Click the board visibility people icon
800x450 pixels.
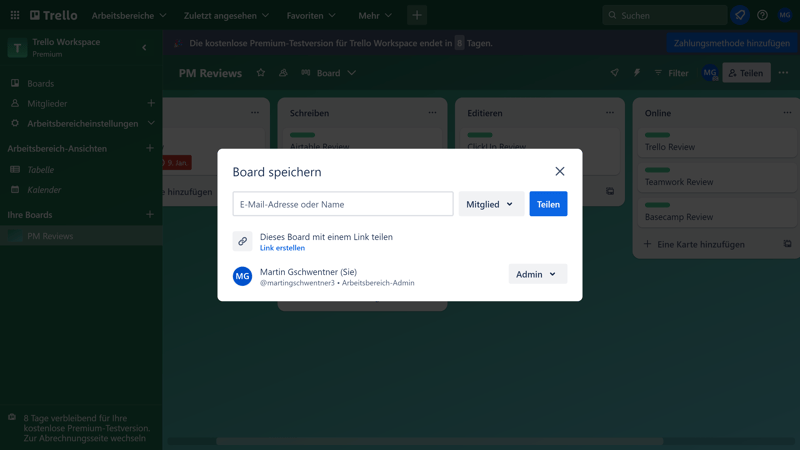pyautogui.click(x=283, y=73)
